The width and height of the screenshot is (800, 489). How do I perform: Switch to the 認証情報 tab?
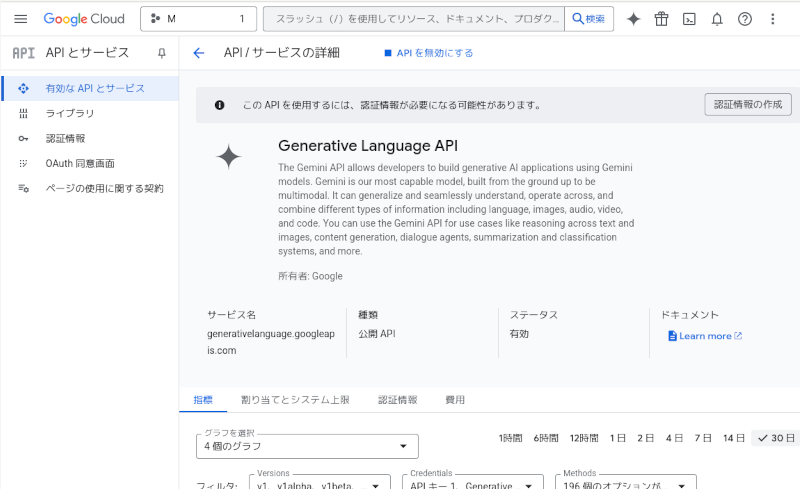pyautogui.click(x=397, y=400)
